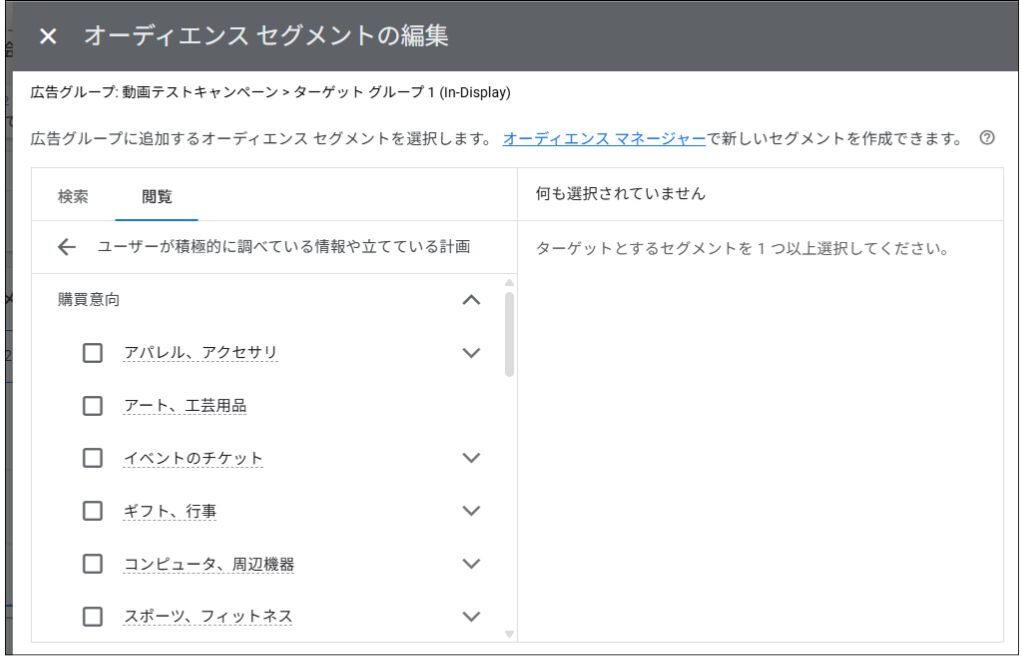Click the スポーツ、フィットネス label text

pyautogui.click(x=208, y=616)
